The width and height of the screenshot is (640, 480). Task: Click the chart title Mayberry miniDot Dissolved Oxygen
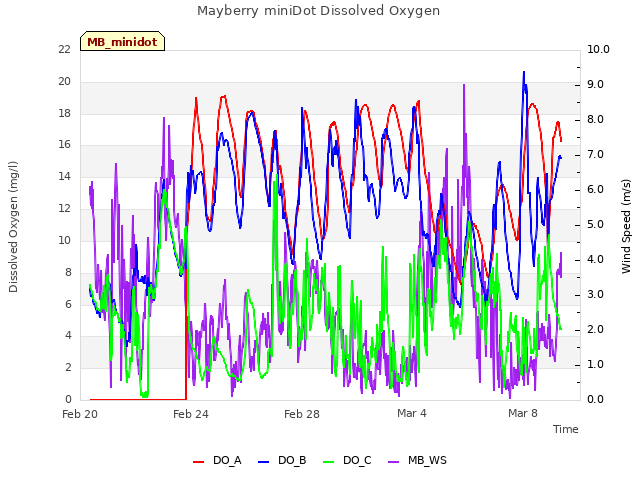318,11
